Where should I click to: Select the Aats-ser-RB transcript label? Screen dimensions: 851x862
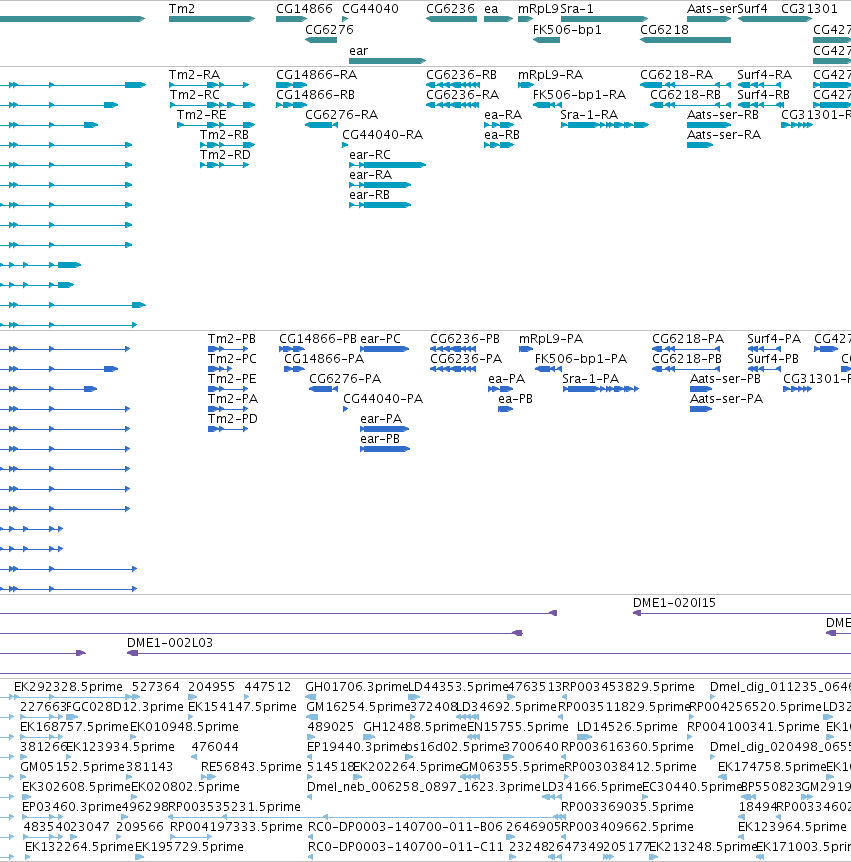723,115
